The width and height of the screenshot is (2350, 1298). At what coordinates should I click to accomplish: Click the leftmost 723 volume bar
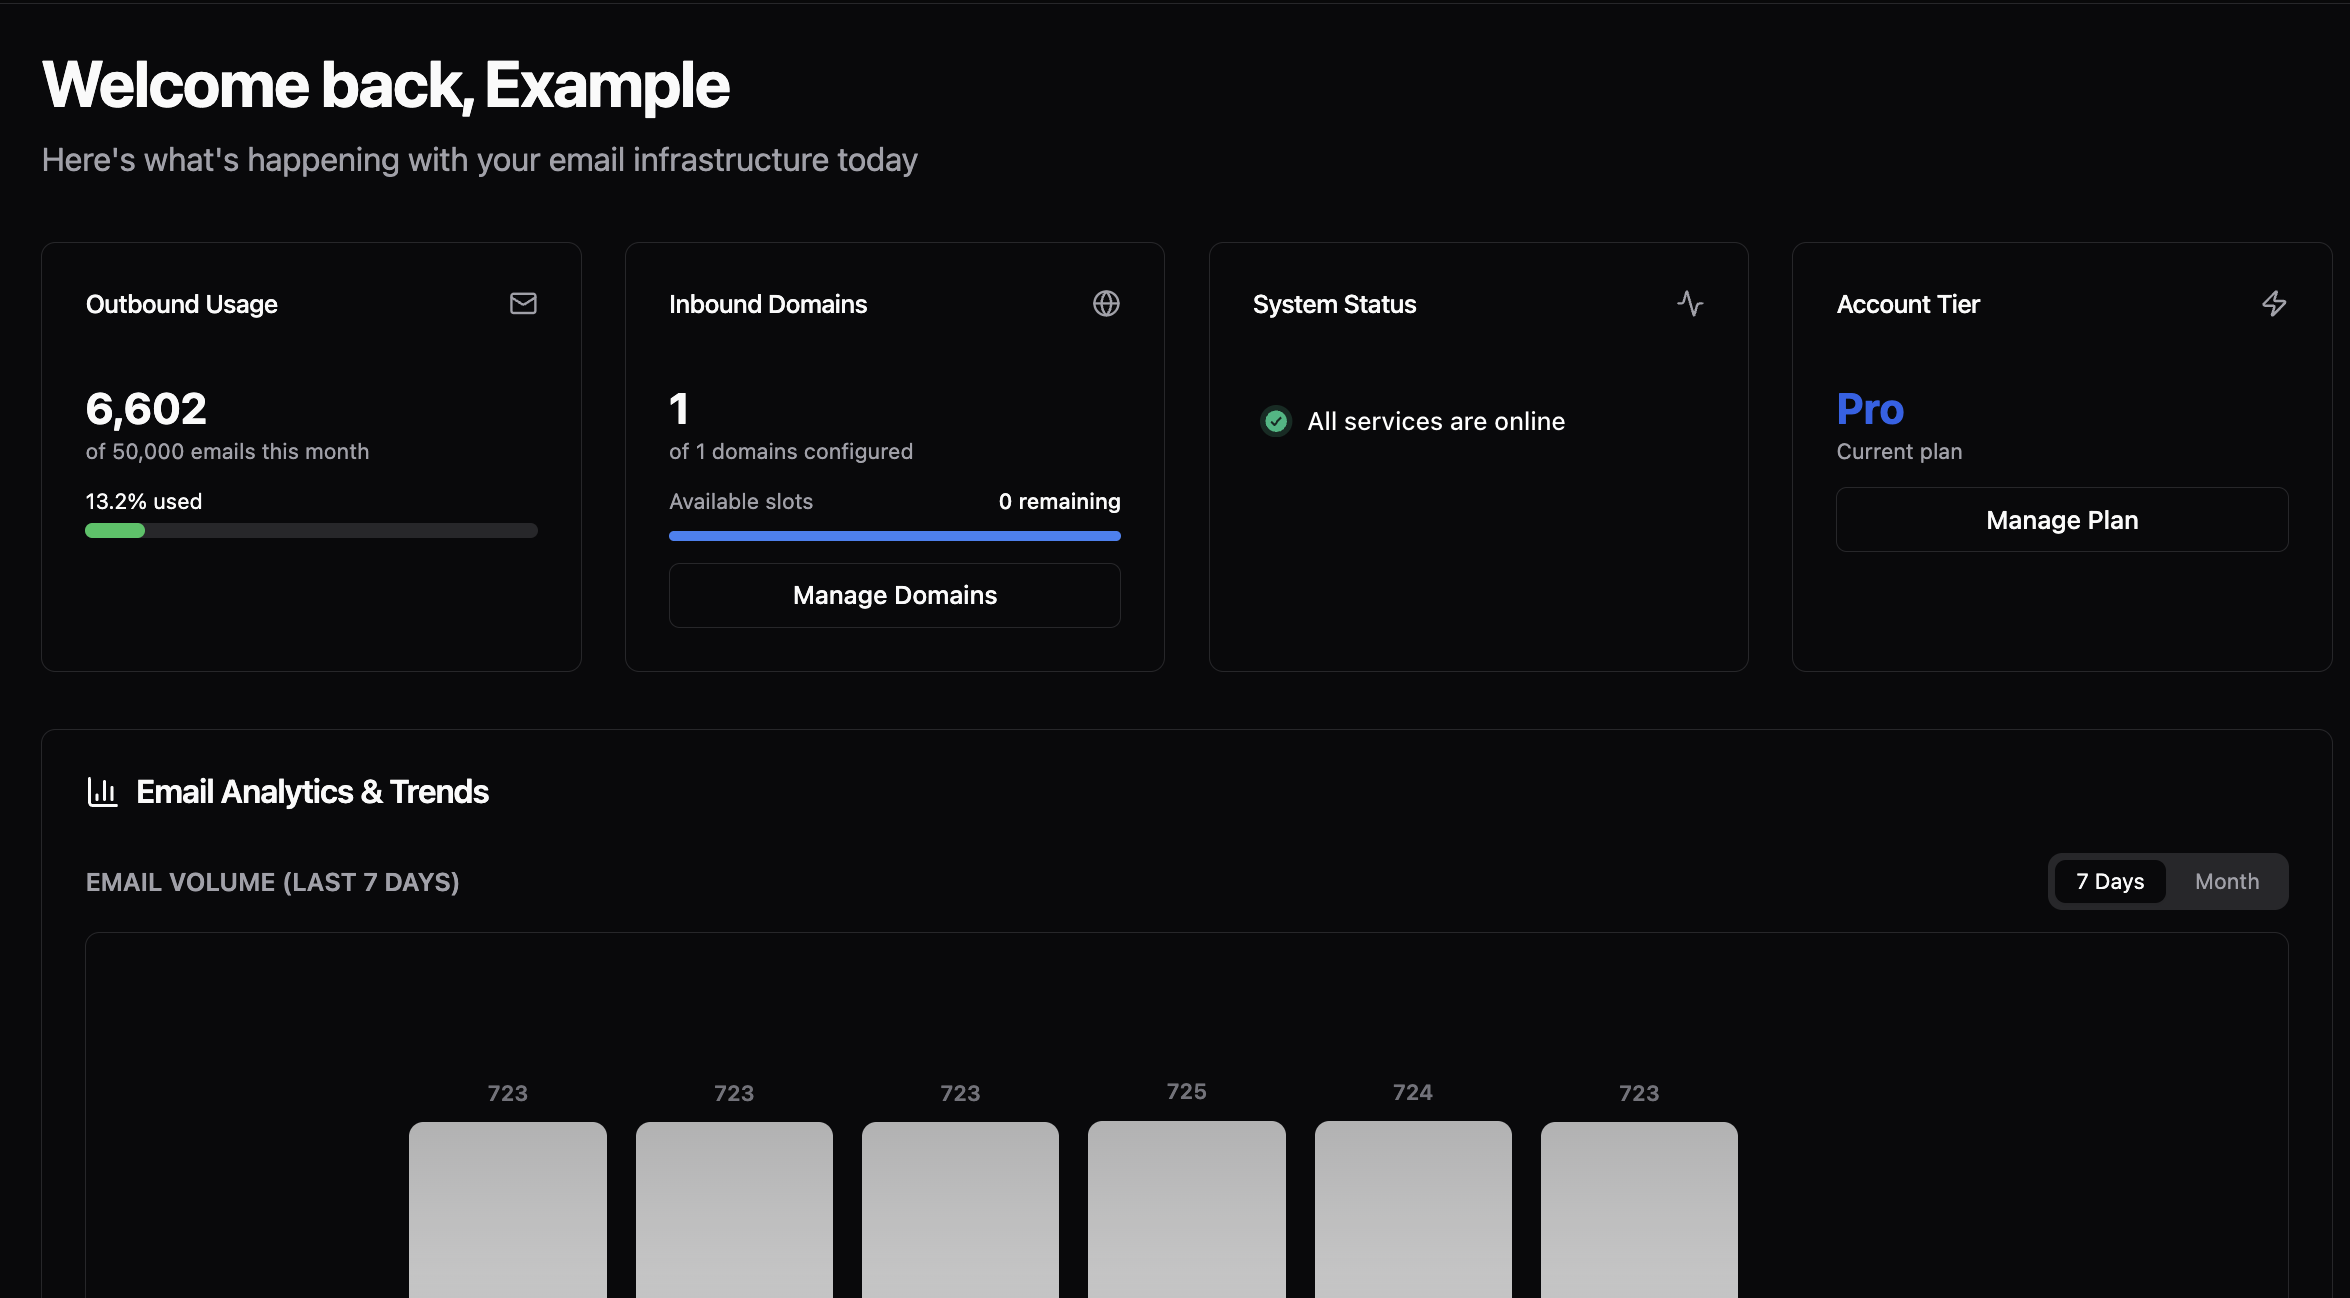(x=507, y=1210)
